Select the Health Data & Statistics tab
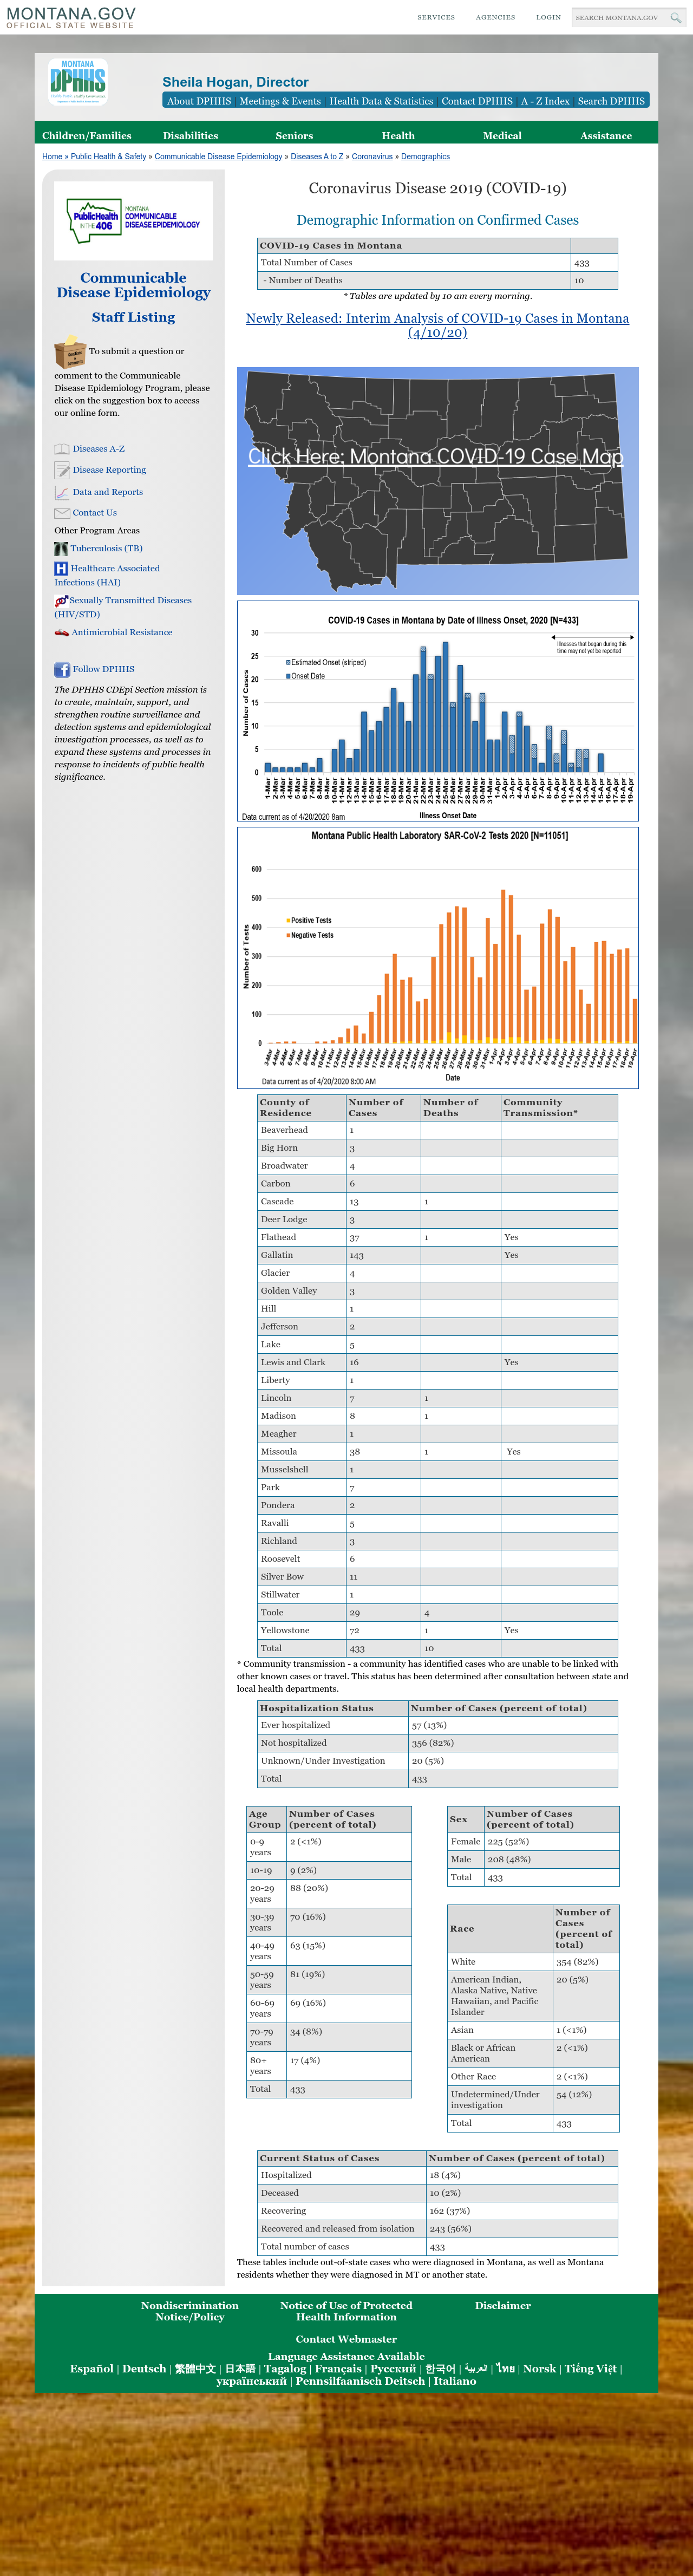This screenshot has height=2576, width=693. (x=381, y=101)
